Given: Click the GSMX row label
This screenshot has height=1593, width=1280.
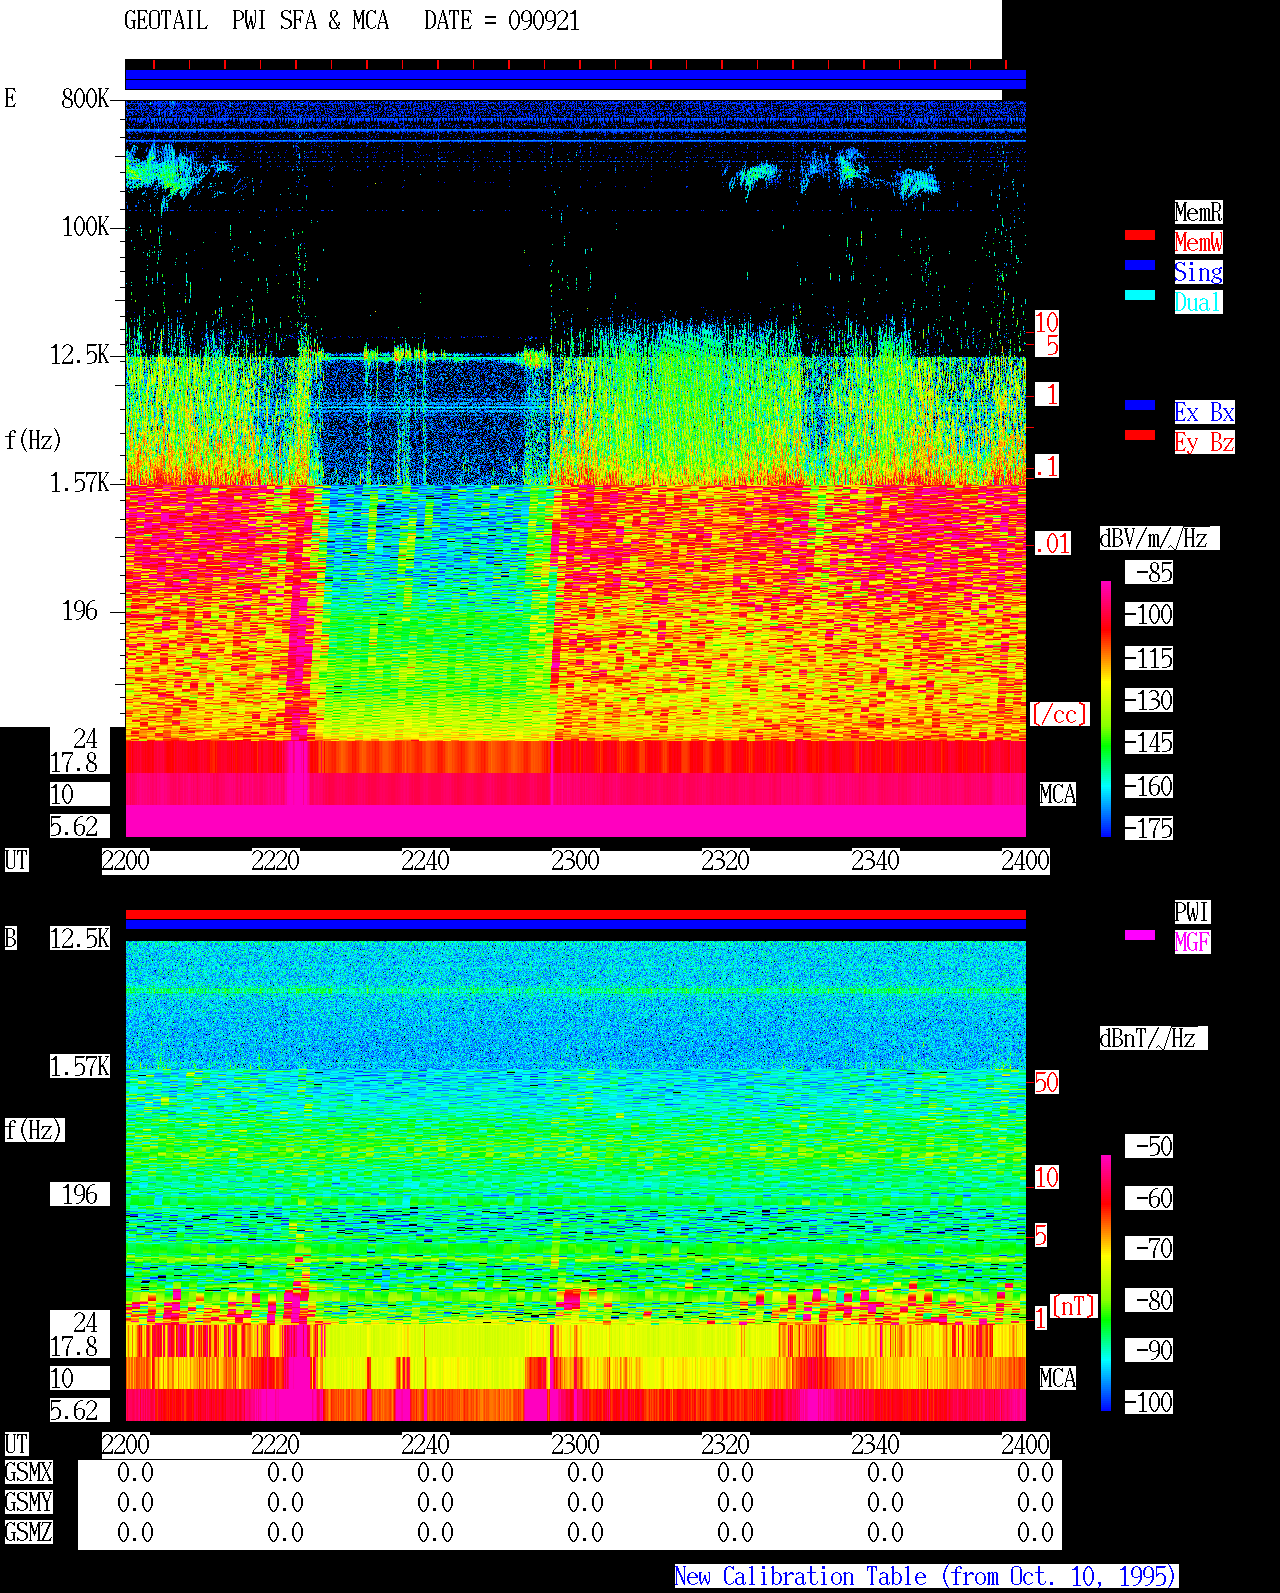Looking at the screenshot, I should pyautogui.click(x=28, y=1473).
